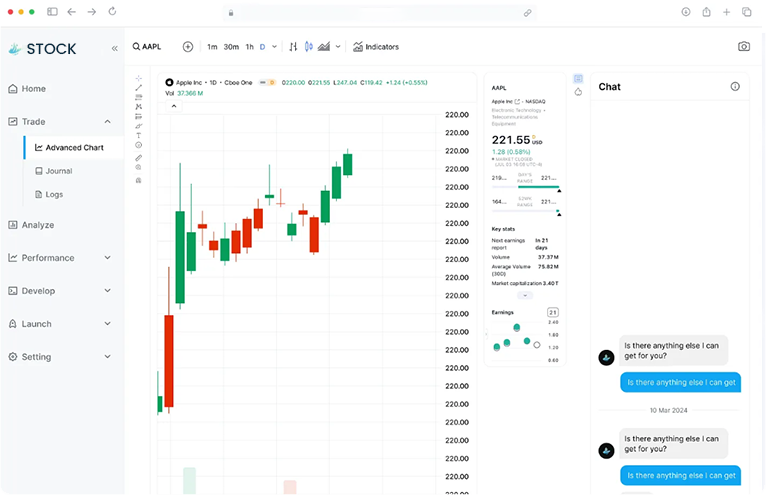Click the lock drawings icon
This screenshot has width=766, height=495.
[x=139, y=180]
